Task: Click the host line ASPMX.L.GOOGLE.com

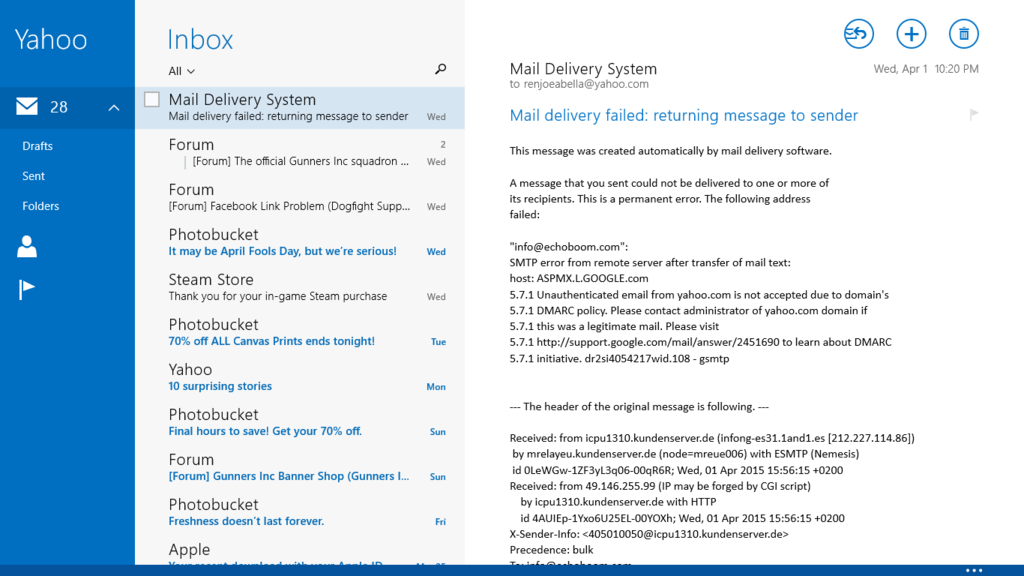Action: (x=579, y=278)
